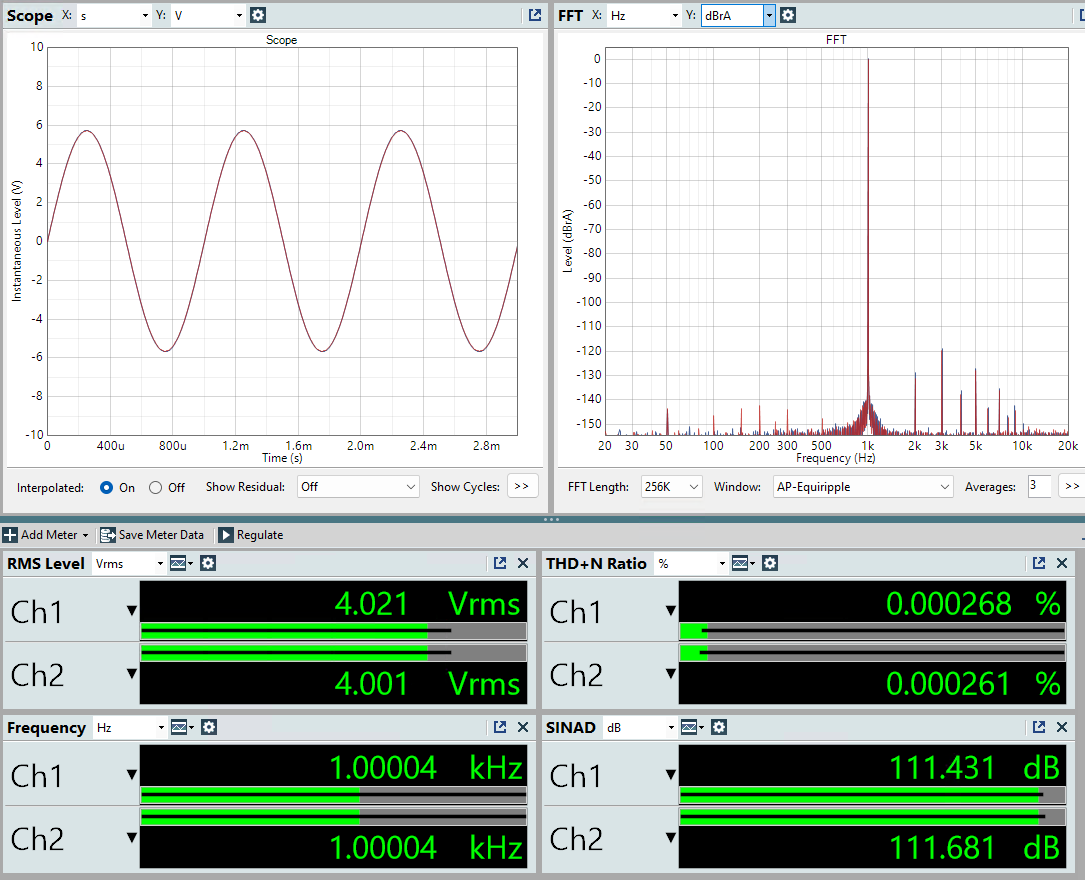Expand RMS Level Ch2 channel arrow
The width and height of the screenshot is (1085, 880).
(131, 673)
